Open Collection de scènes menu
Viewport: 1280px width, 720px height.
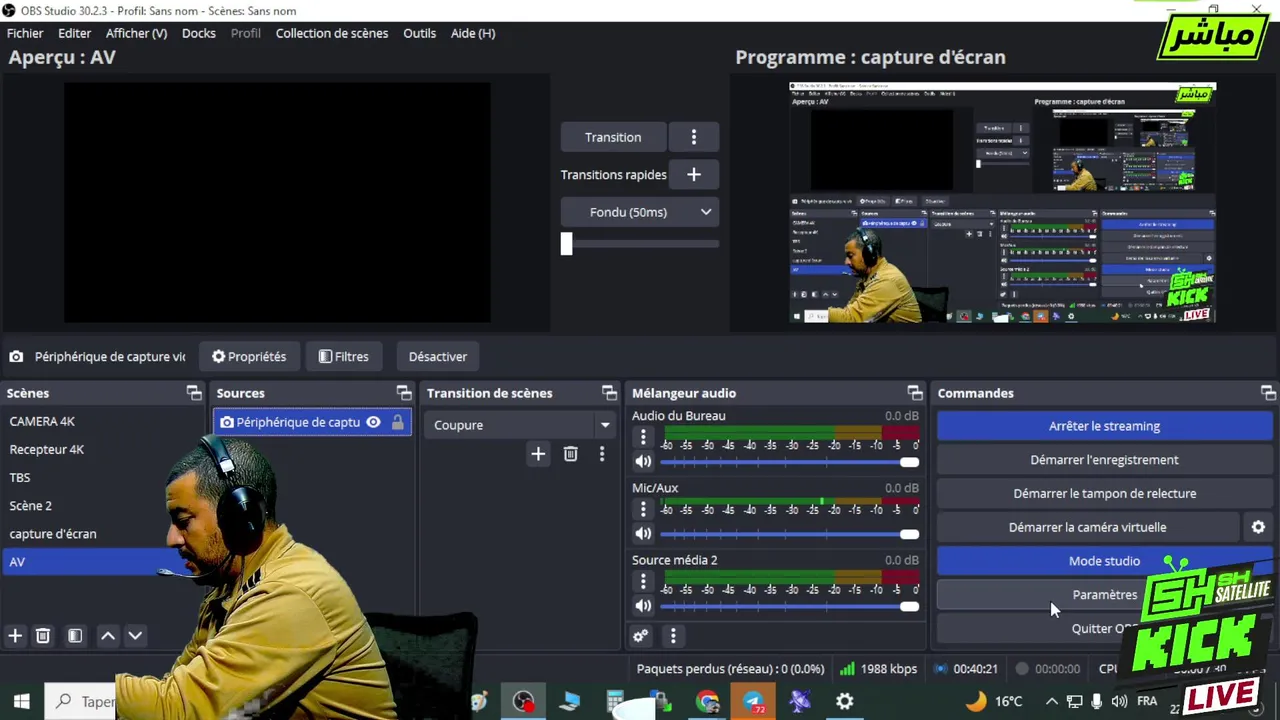pos(332,33)
